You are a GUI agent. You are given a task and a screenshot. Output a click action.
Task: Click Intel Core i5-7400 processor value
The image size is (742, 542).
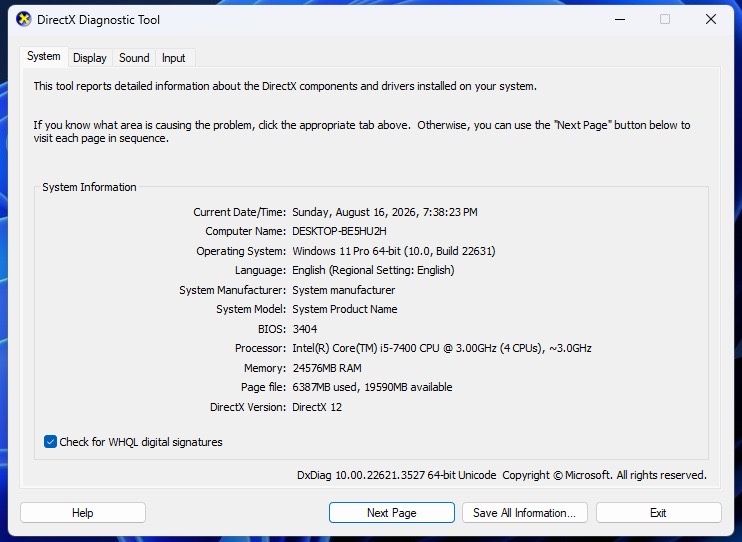[x=442, y=348]
